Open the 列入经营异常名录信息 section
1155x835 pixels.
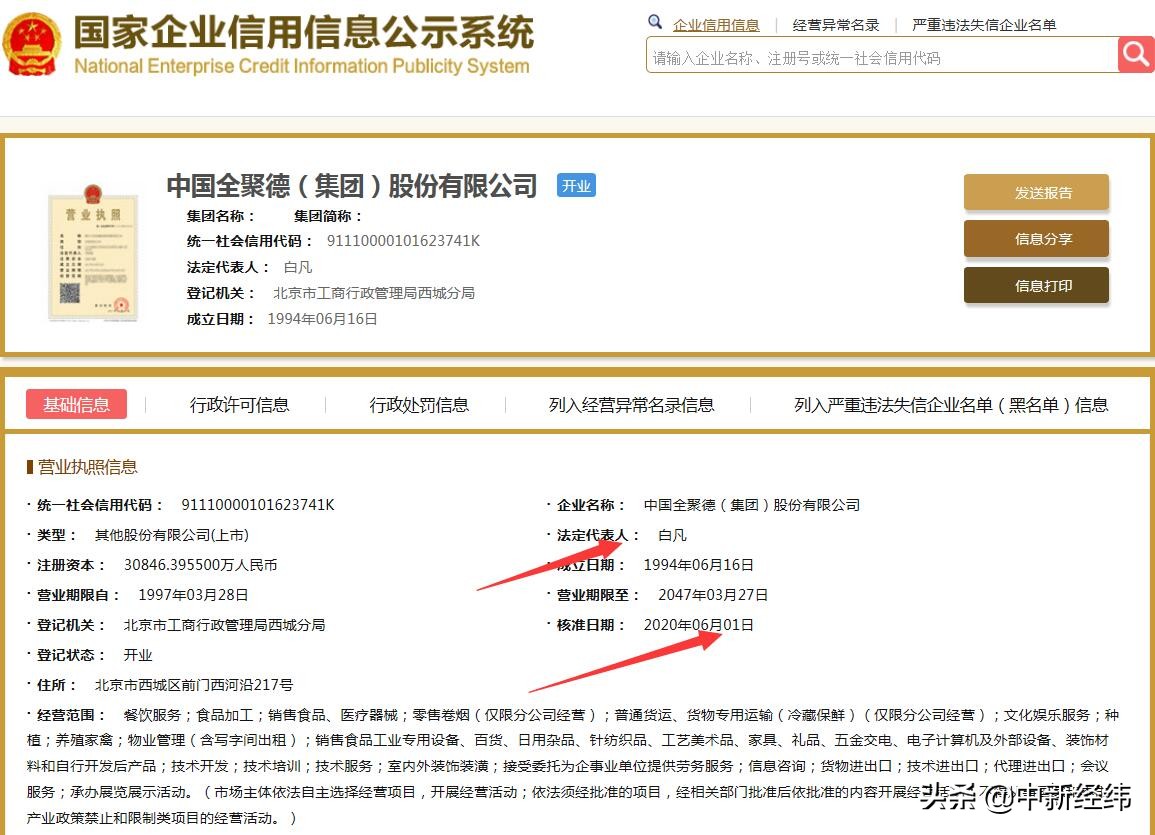point(633,404)
